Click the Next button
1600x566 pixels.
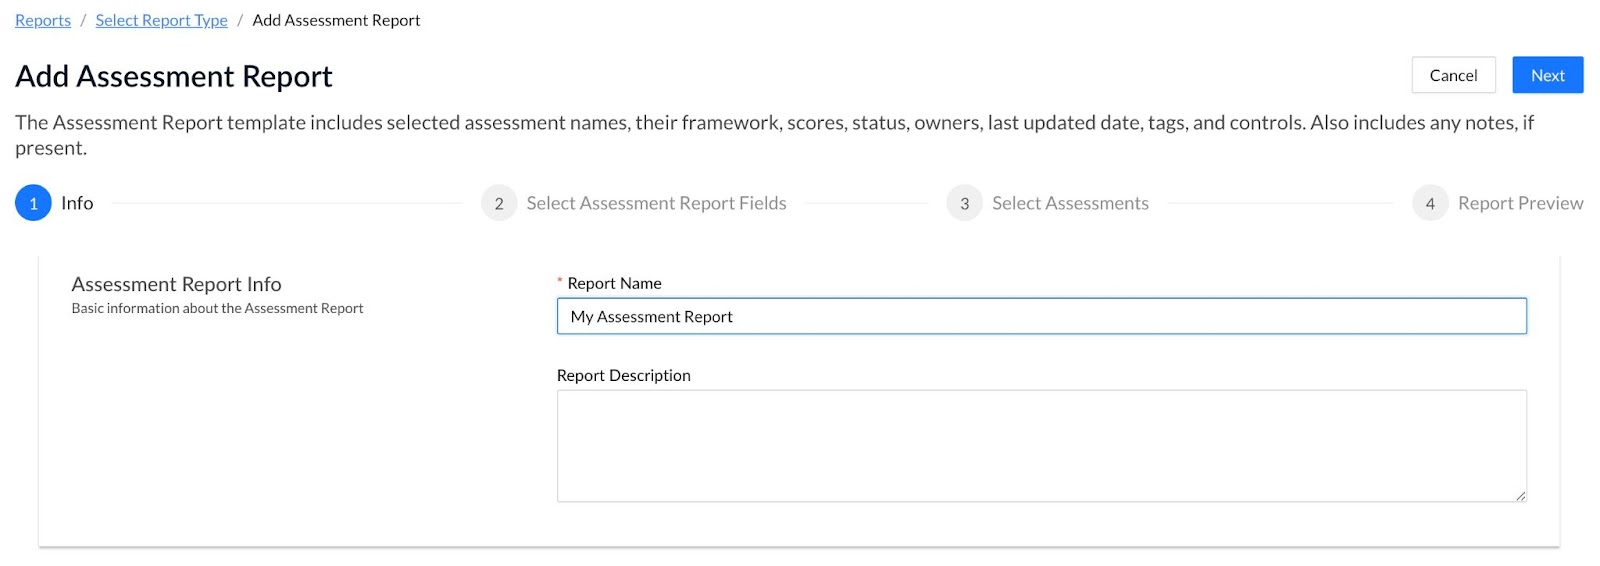pyautogui.click(x=1547, y=75)
